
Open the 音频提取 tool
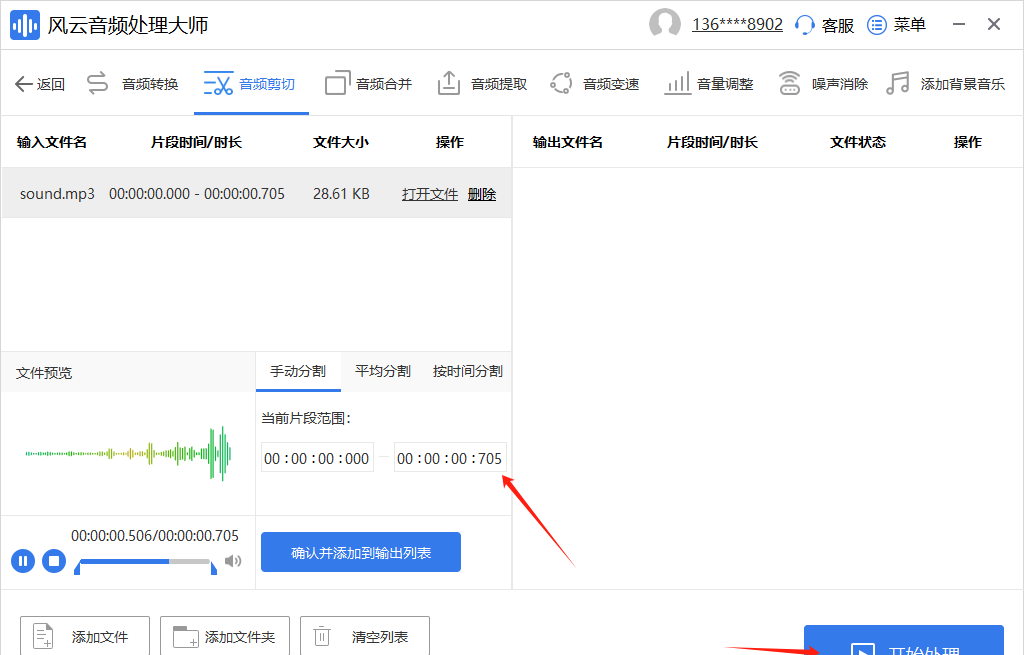482,84
